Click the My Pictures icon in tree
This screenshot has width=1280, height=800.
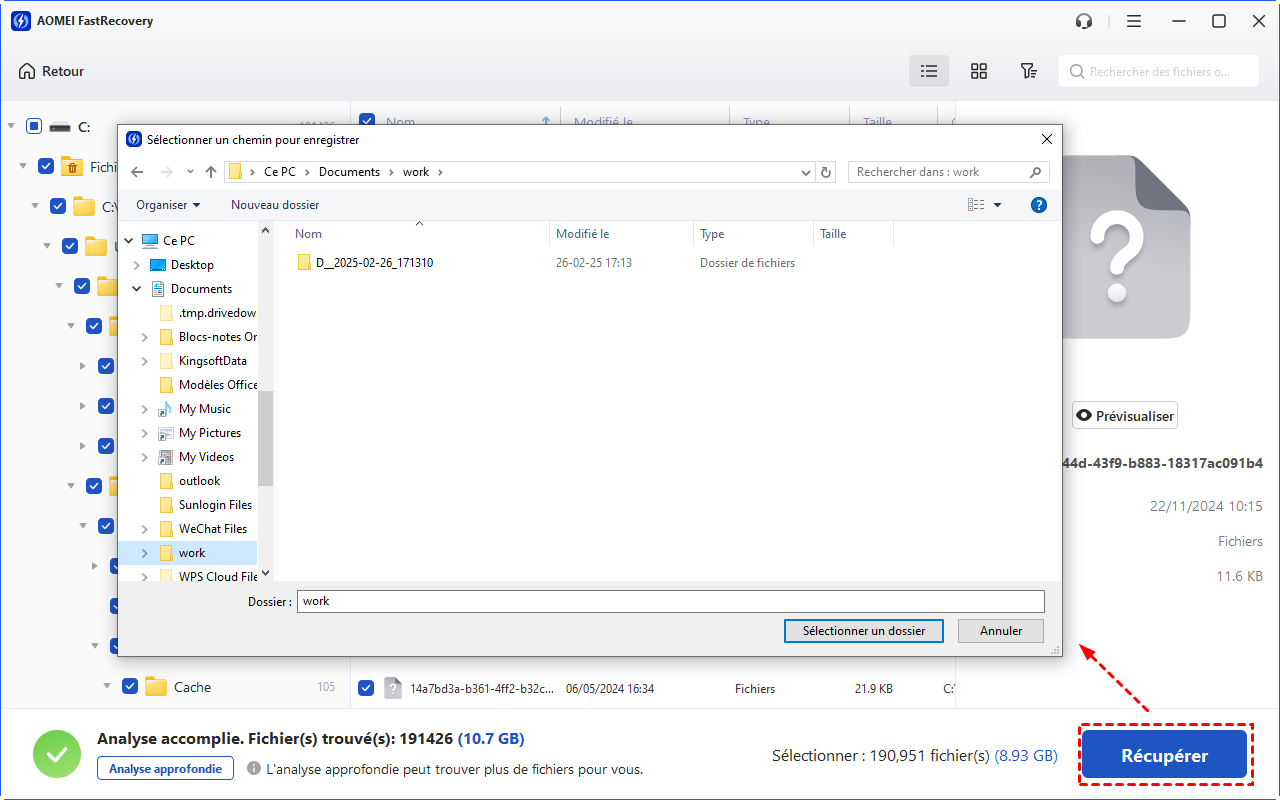[166, 433]
